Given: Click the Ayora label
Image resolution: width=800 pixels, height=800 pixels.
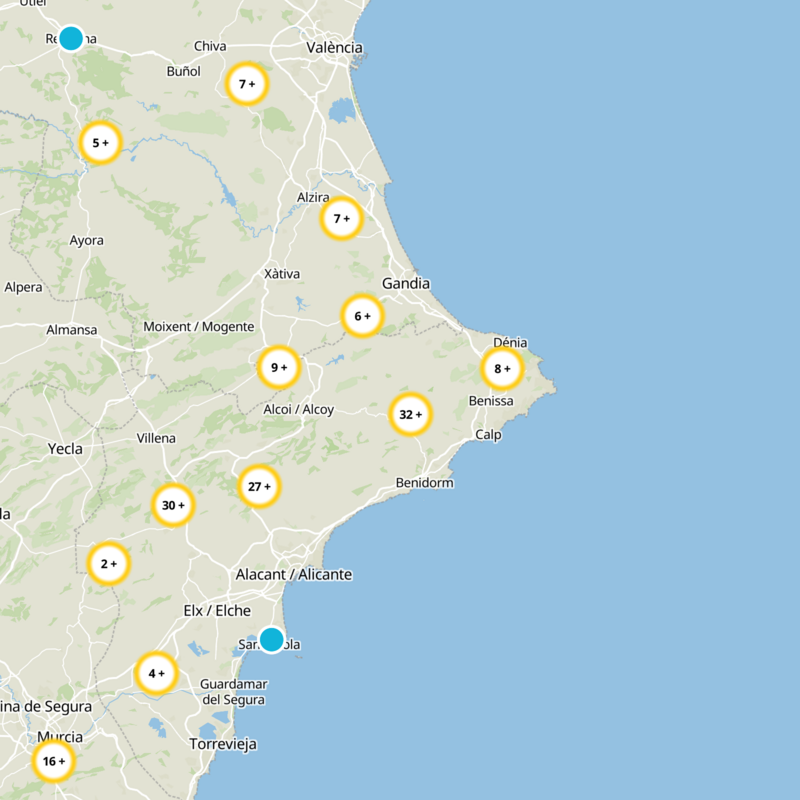Looking at the screenshot, I should [86, 240].
